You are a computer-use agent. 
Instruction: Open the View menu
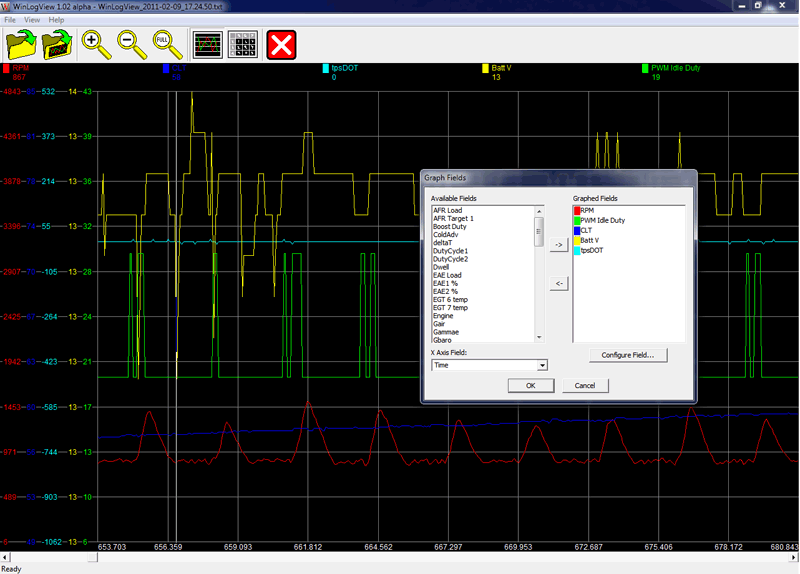tap(32, 20)
